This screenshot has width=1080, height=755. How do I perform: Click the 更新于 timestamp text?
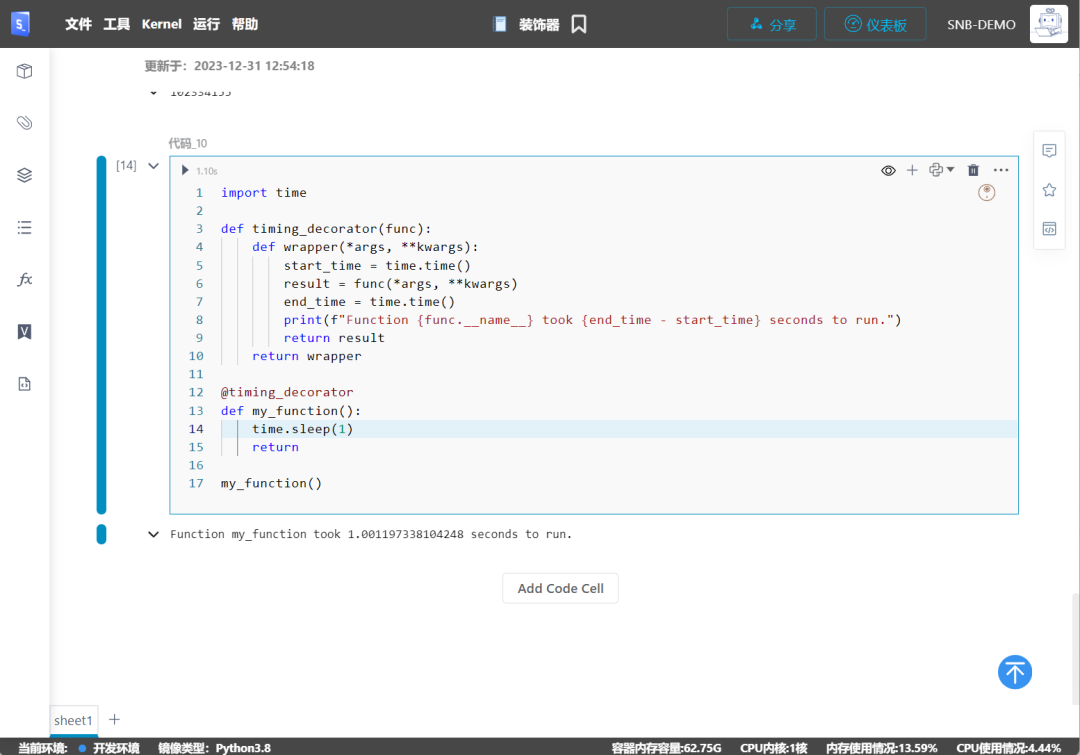229,66
